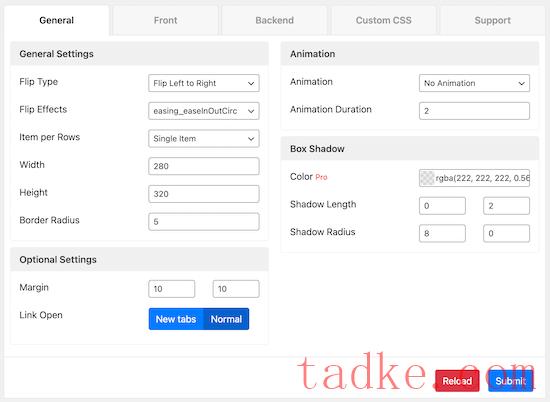This screenshot has height=402, width=550.
Task: Open the Custom CSS tab
Action: [x=384, y=20]
